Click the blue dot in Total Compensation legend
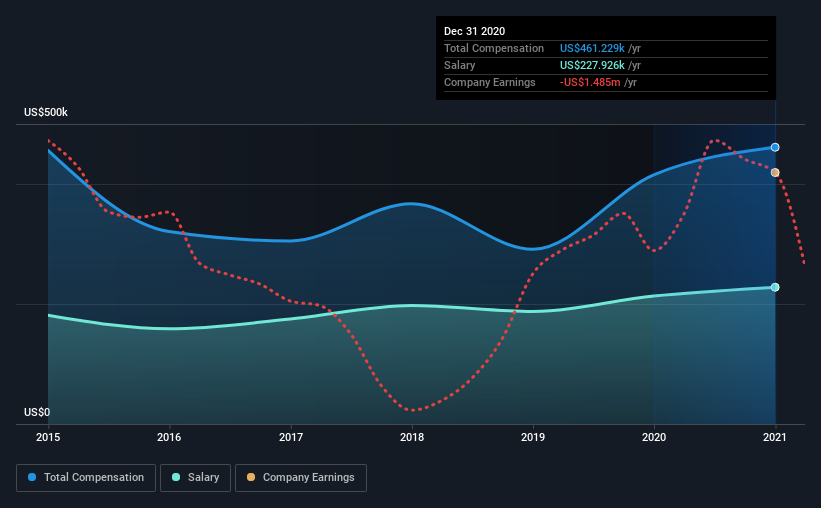The width and height of the screenshot is (821, 508). [x=32, y=477]
